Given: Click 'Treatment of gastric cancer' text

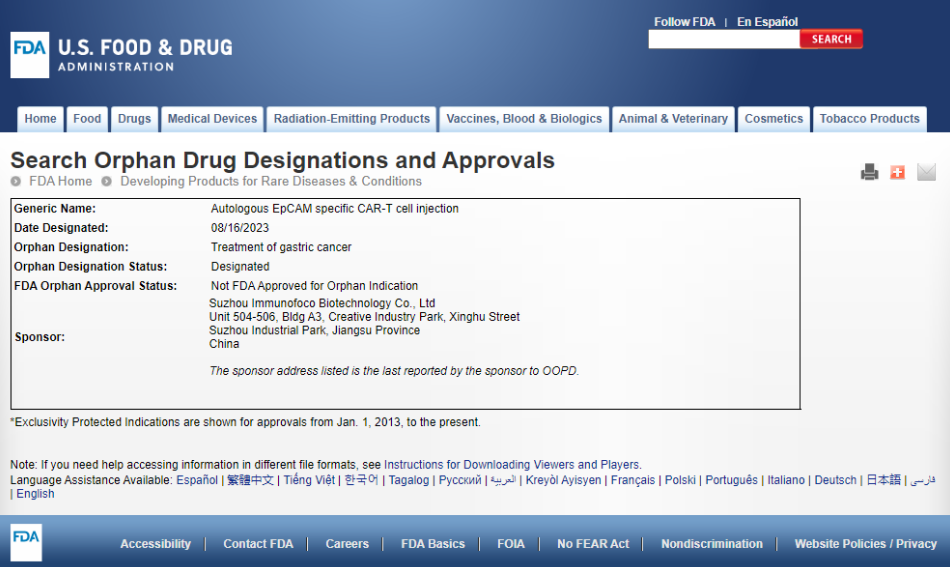Looking at the screenshot, I should click(281, 247).
